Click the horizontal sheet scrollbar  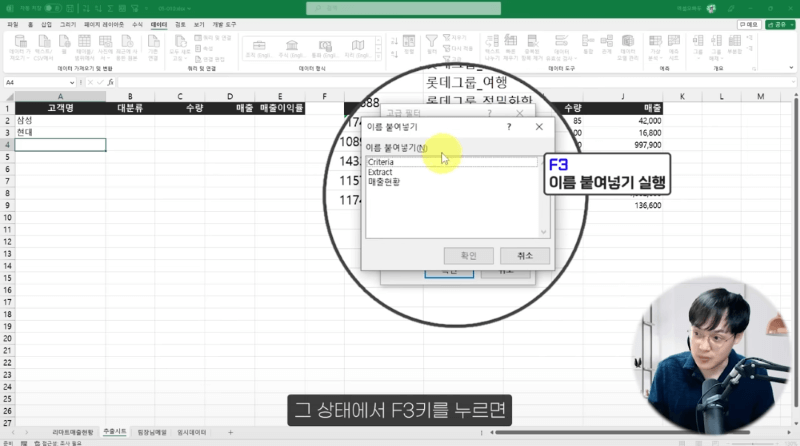point(622,432)
